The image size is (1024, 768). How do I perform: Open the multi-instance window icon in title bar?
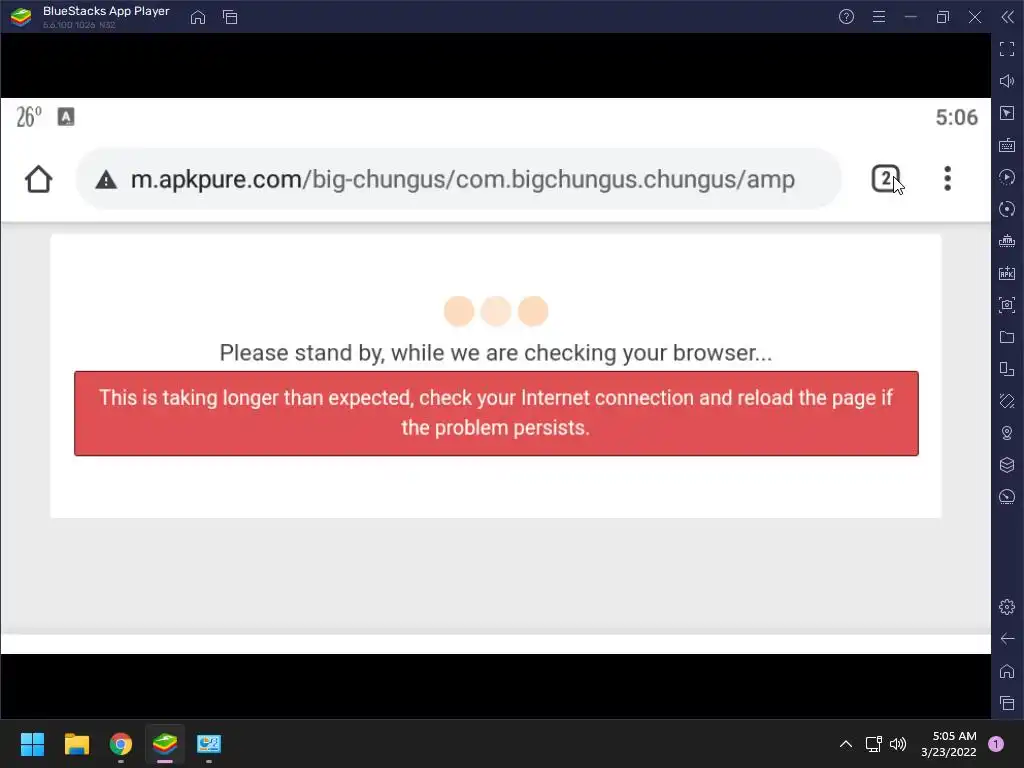click(230, 18)
